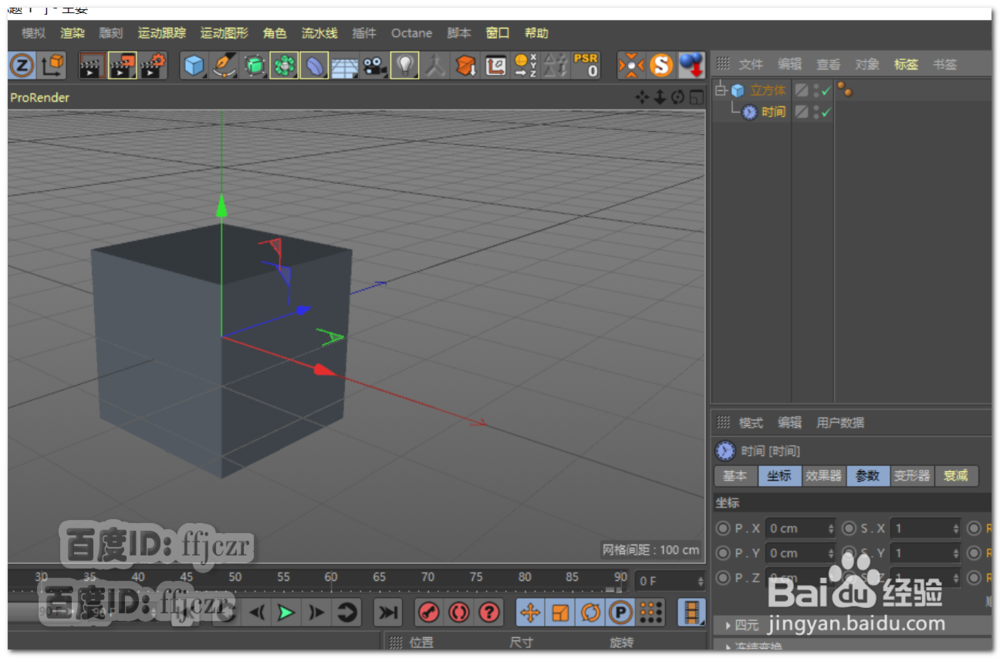Toggle 时间 enabled green checkmark
The image size is (1000, 658).
coord(827,112)
